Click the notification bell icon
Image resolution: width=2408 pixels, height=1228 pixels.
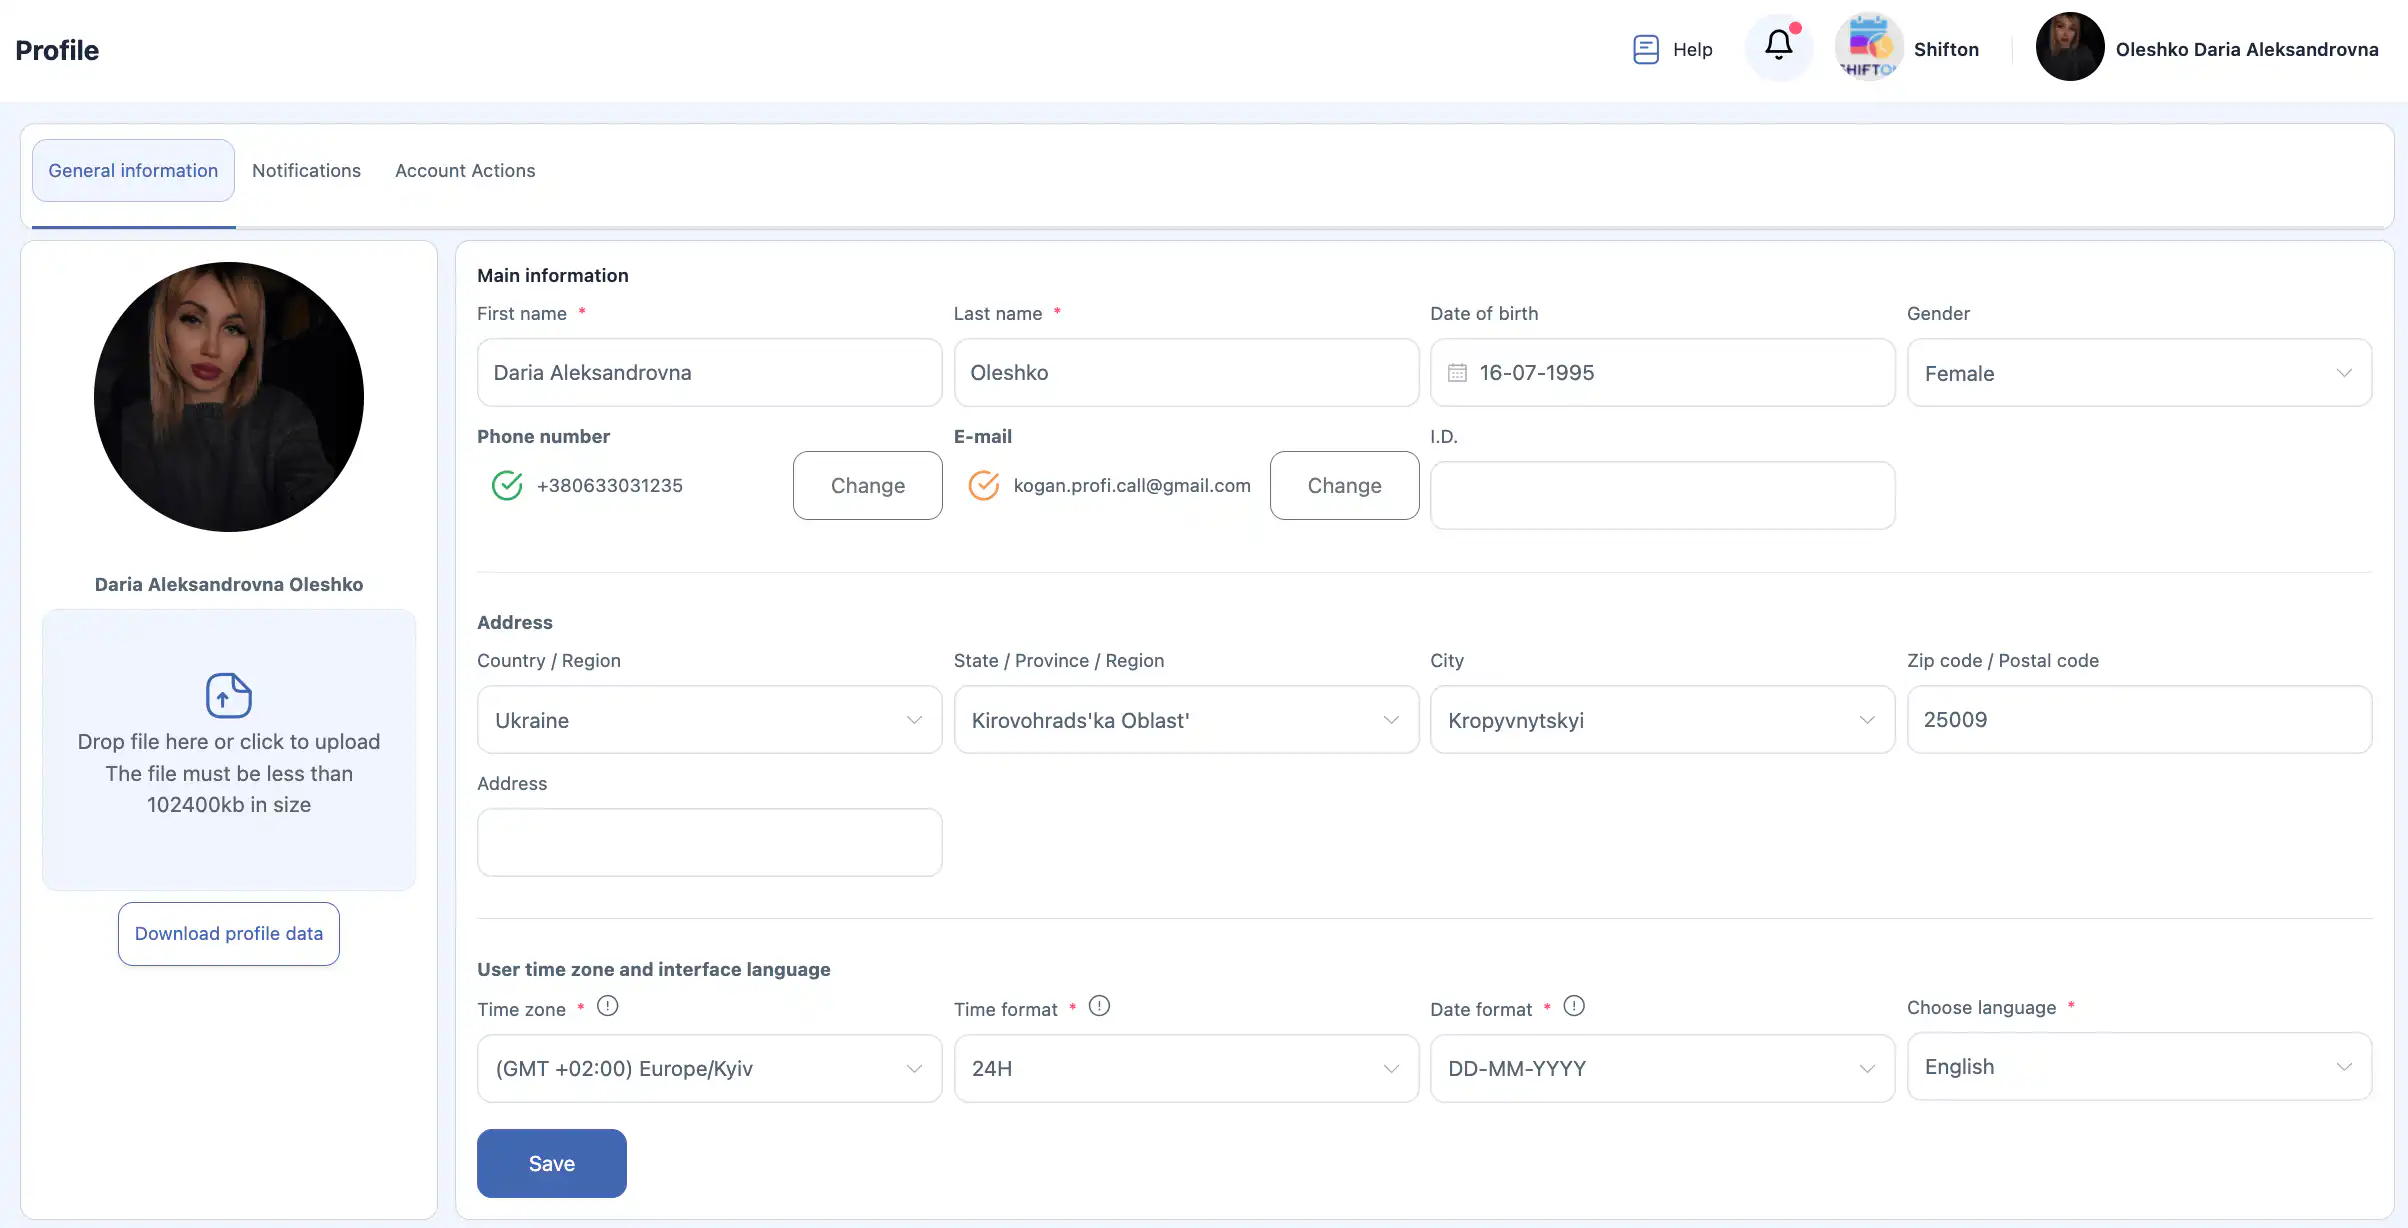(1778, 45)
